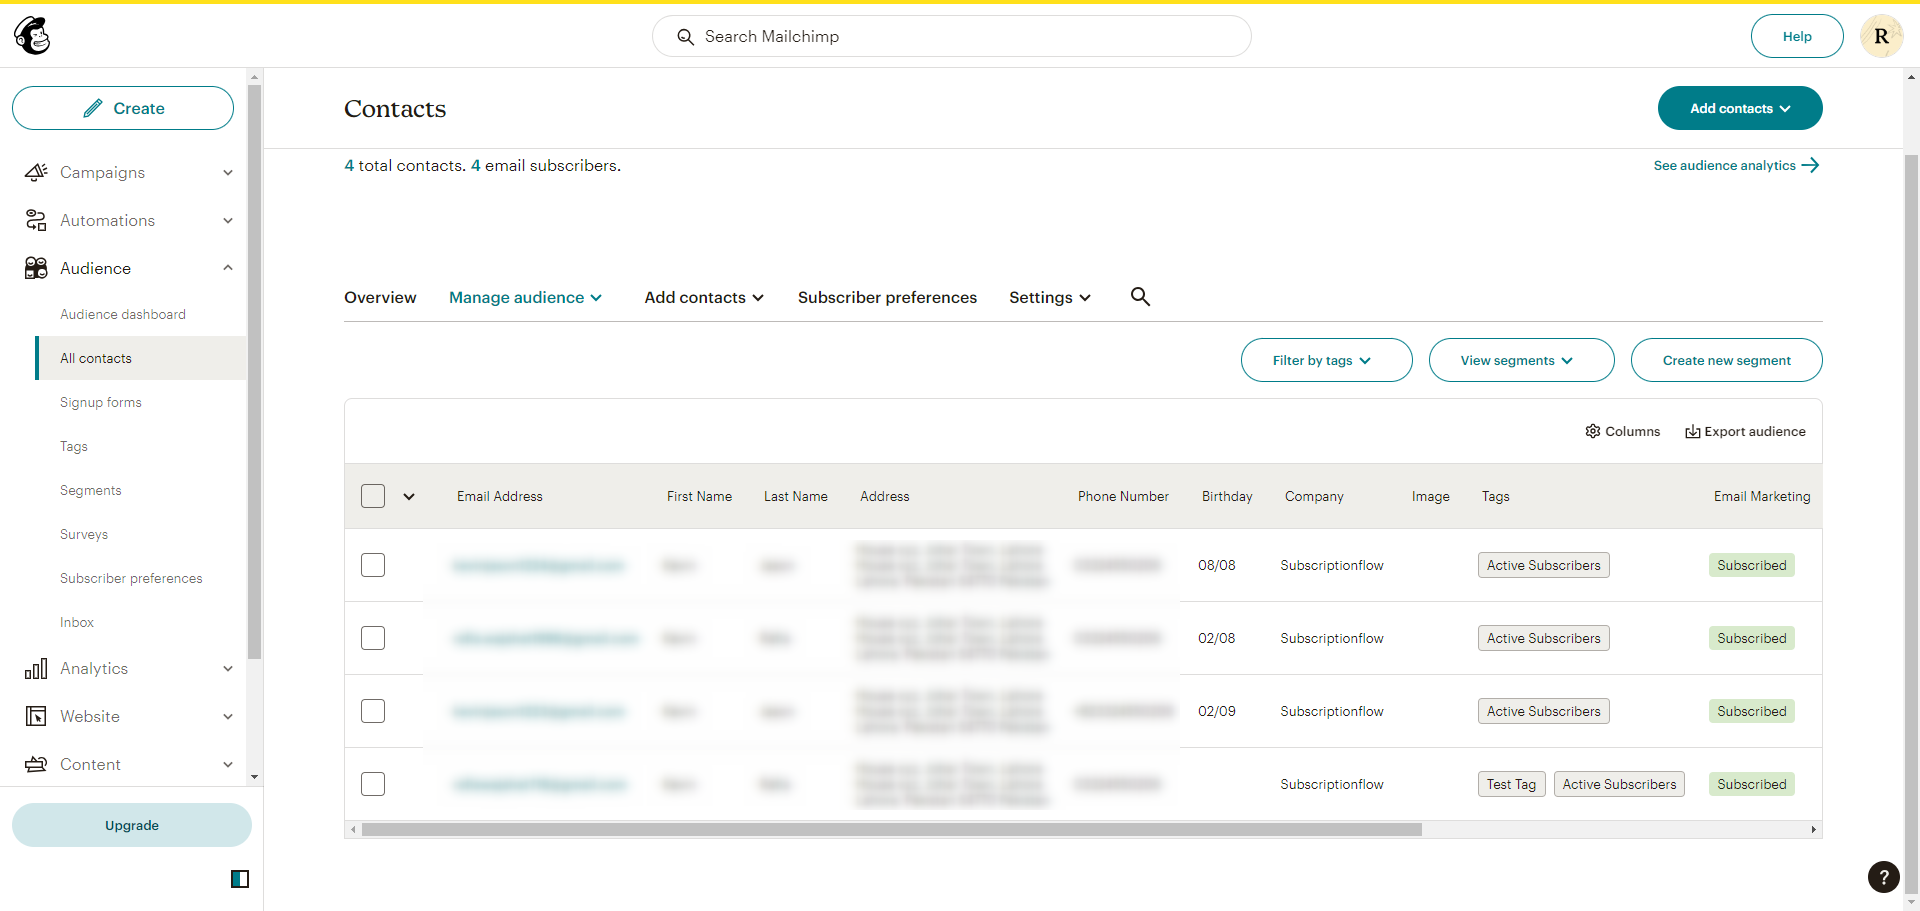The width and height of the screenshot is (1920, 911).
Task: Open the floating question mark help icon
Action: [x=1884, y=877]
